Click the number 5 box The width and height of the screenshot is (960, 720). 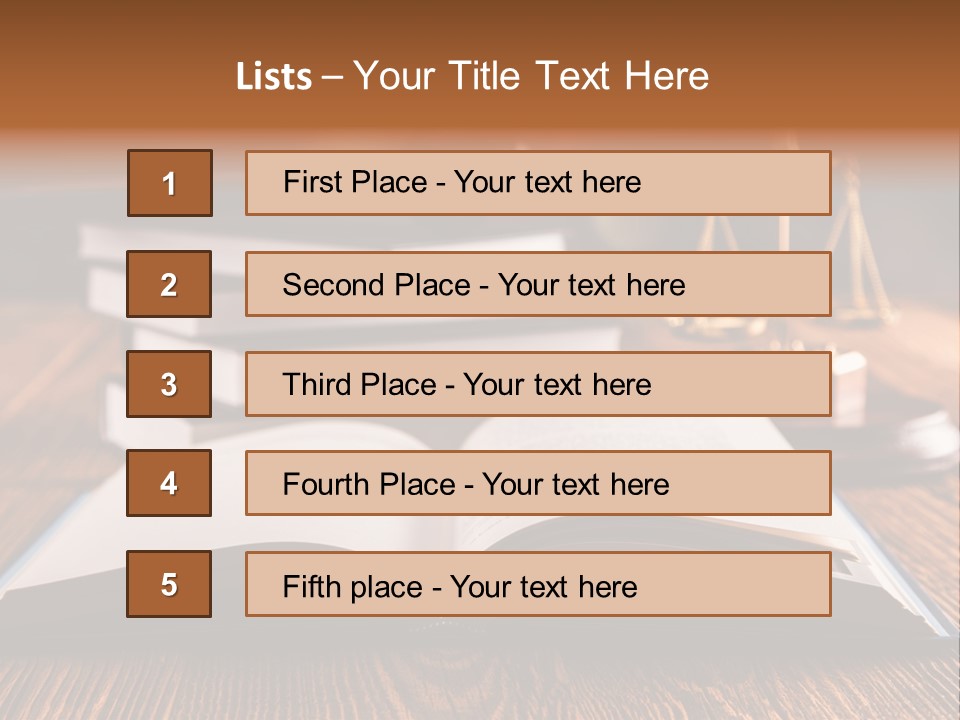tap(170, 584)
